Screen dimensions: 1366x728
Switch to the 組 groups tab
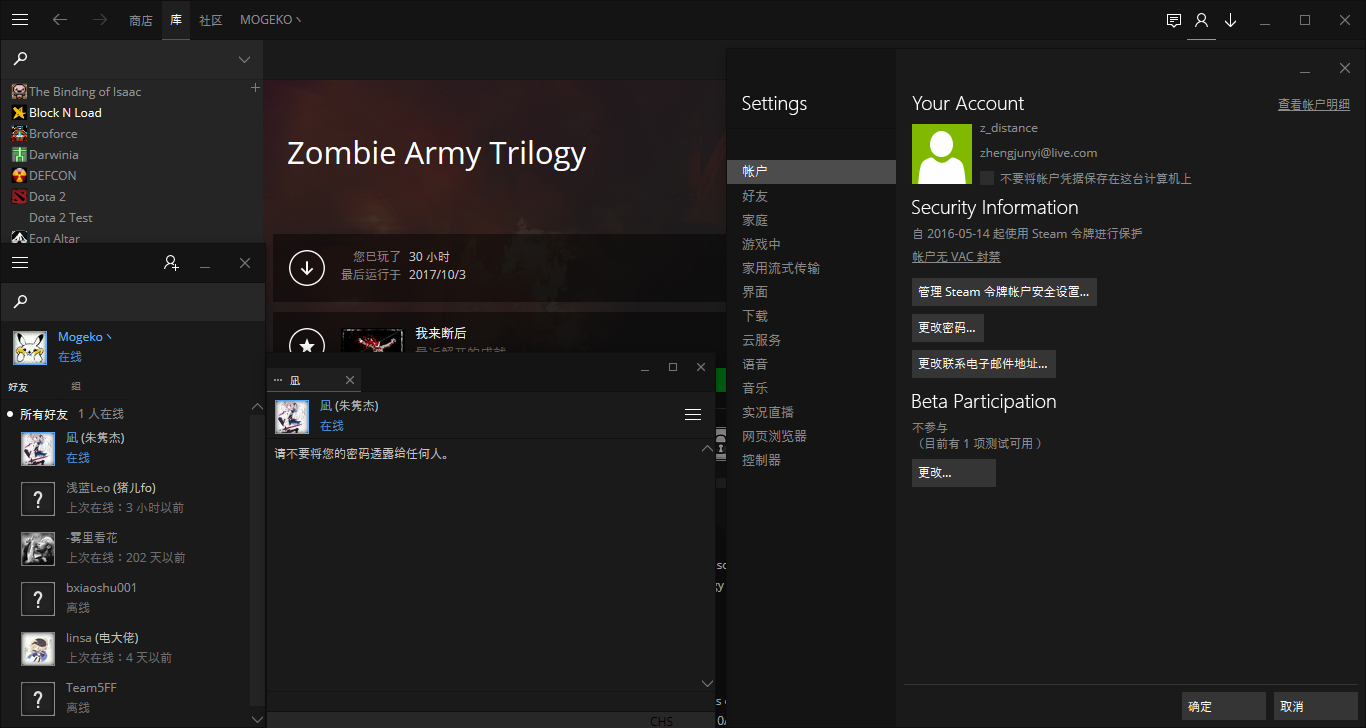point(76,386)
